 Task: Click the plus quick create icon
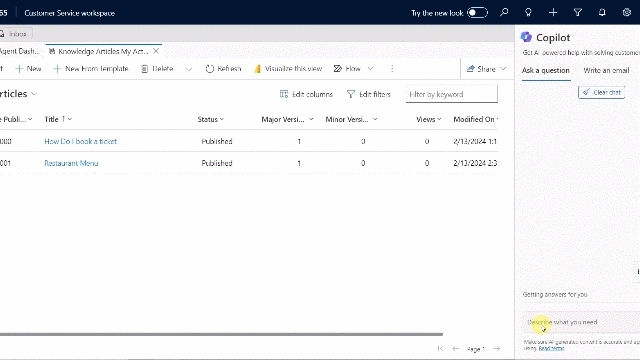pos(553,13)
